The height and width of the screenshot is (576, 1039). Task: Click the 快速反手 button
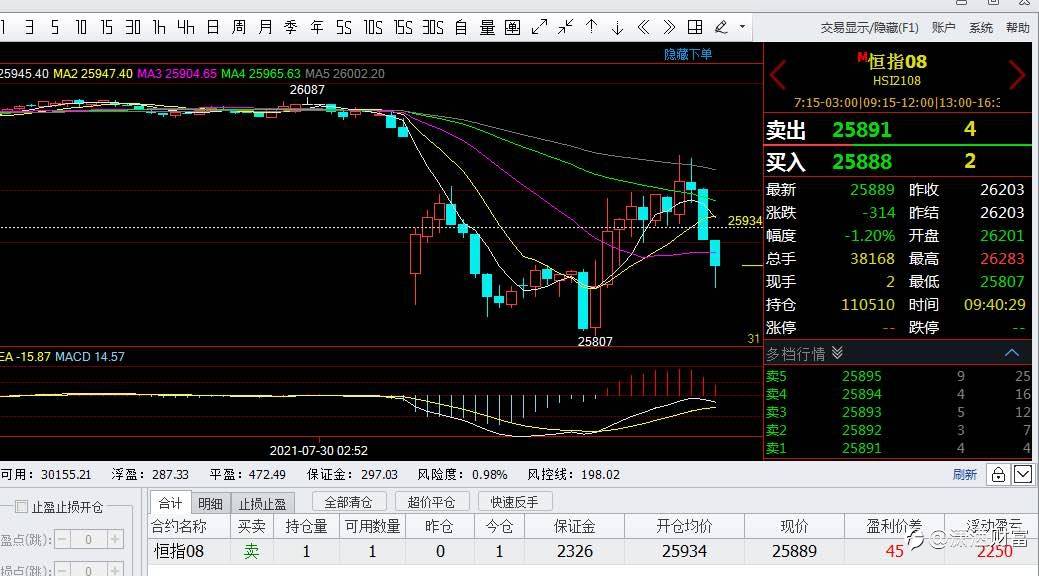pyautogui.click(x=514, y=502)
